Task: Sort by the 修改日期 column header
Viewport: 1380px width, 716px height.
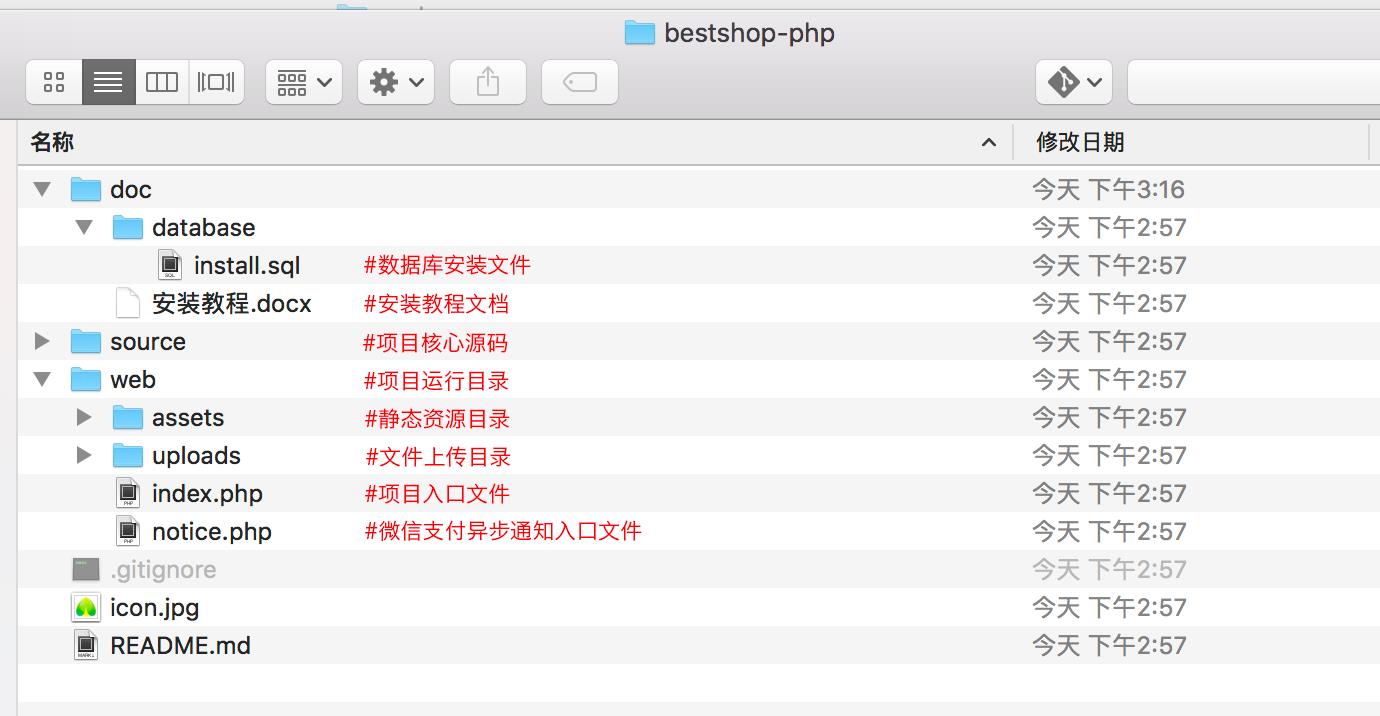Action: click(x=1080, y=142)
